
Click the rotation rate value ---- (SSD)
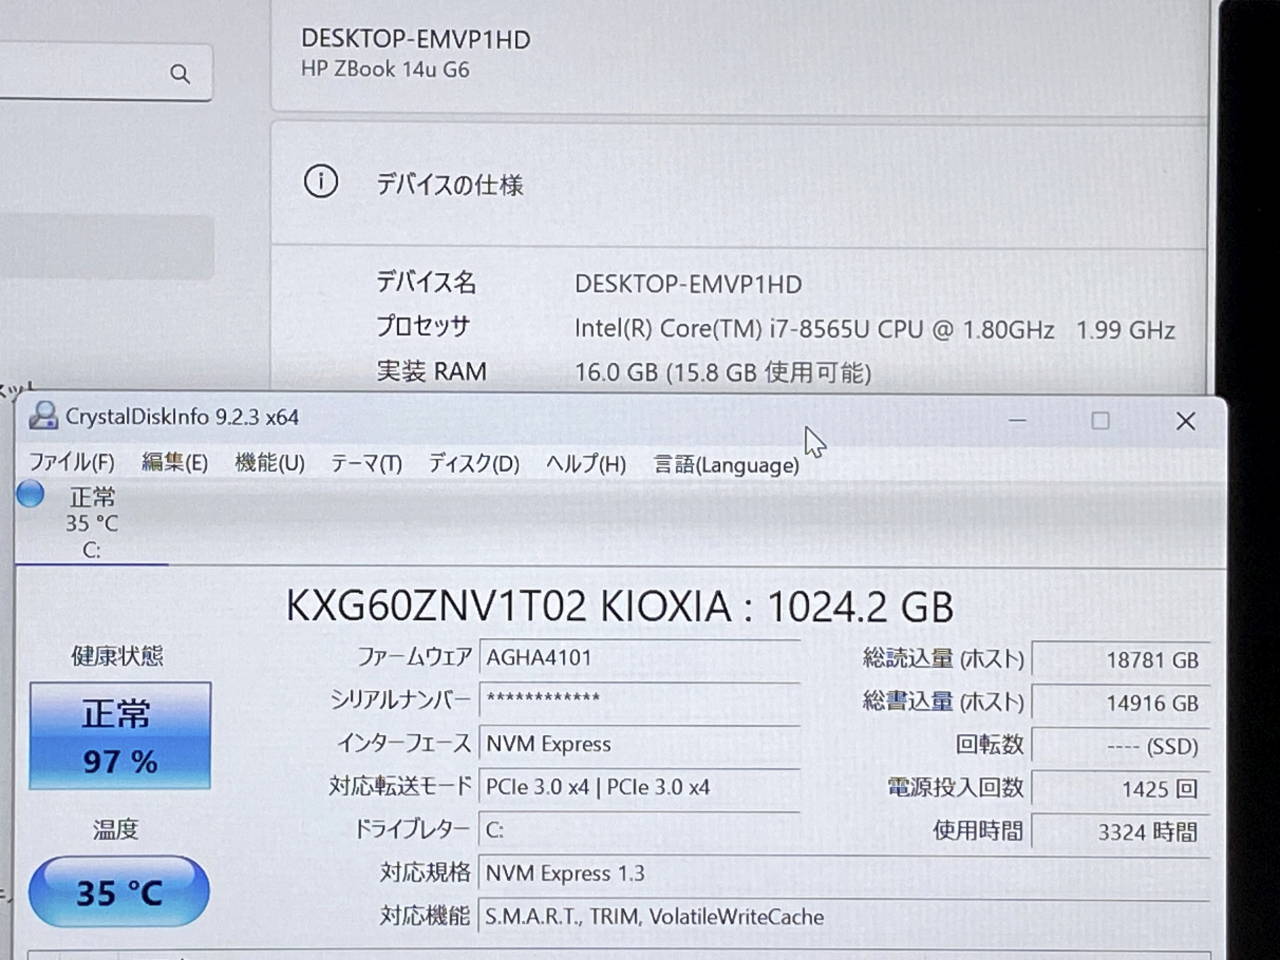pyautogui.click(x=1121, y=746)
